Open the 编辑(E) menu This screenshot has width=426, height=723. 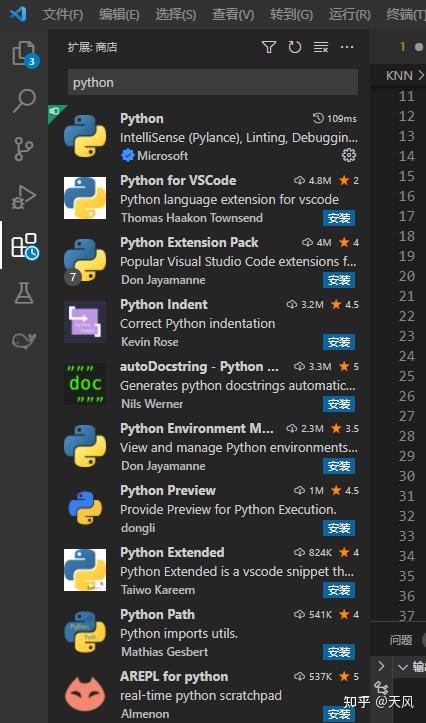pyautogui.click(x=119, y=15)
